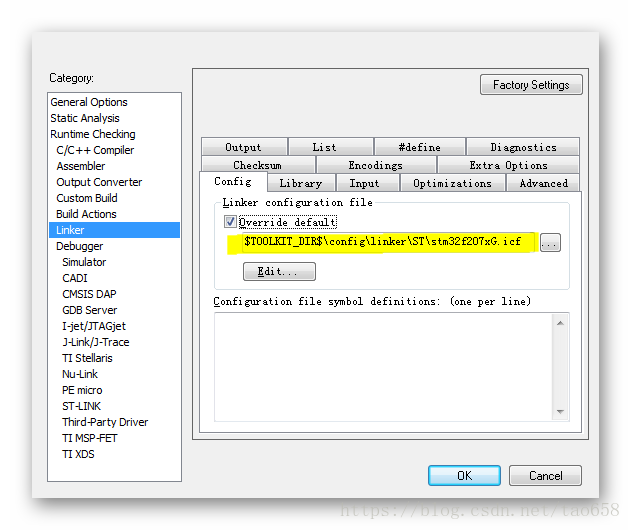Browse for linker config file with ... button
631x530 pixels.
pyautogui.click(x=550, y=243)
